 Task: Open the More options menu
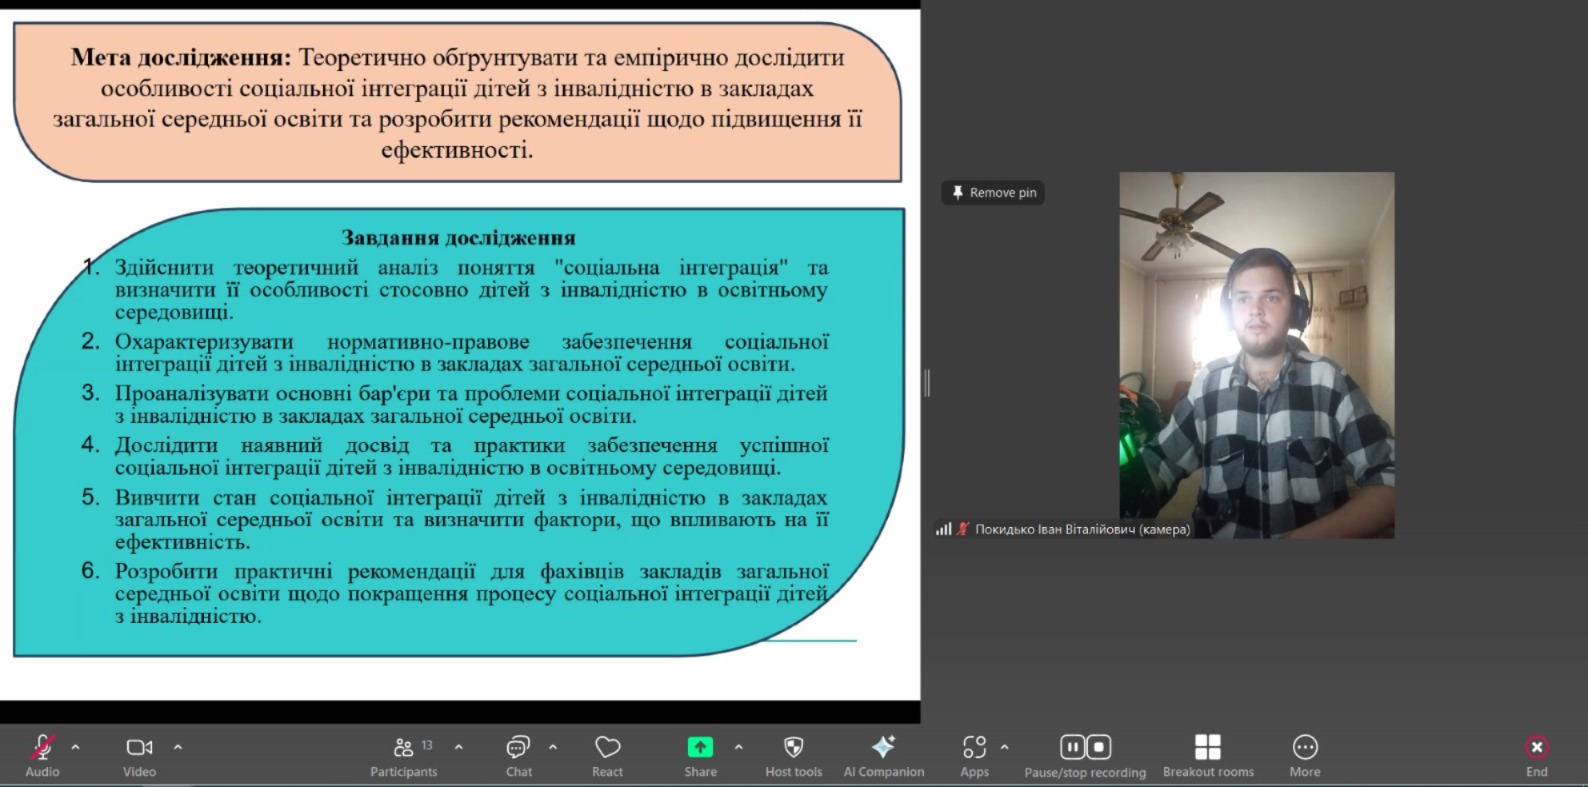point(1304,748)
